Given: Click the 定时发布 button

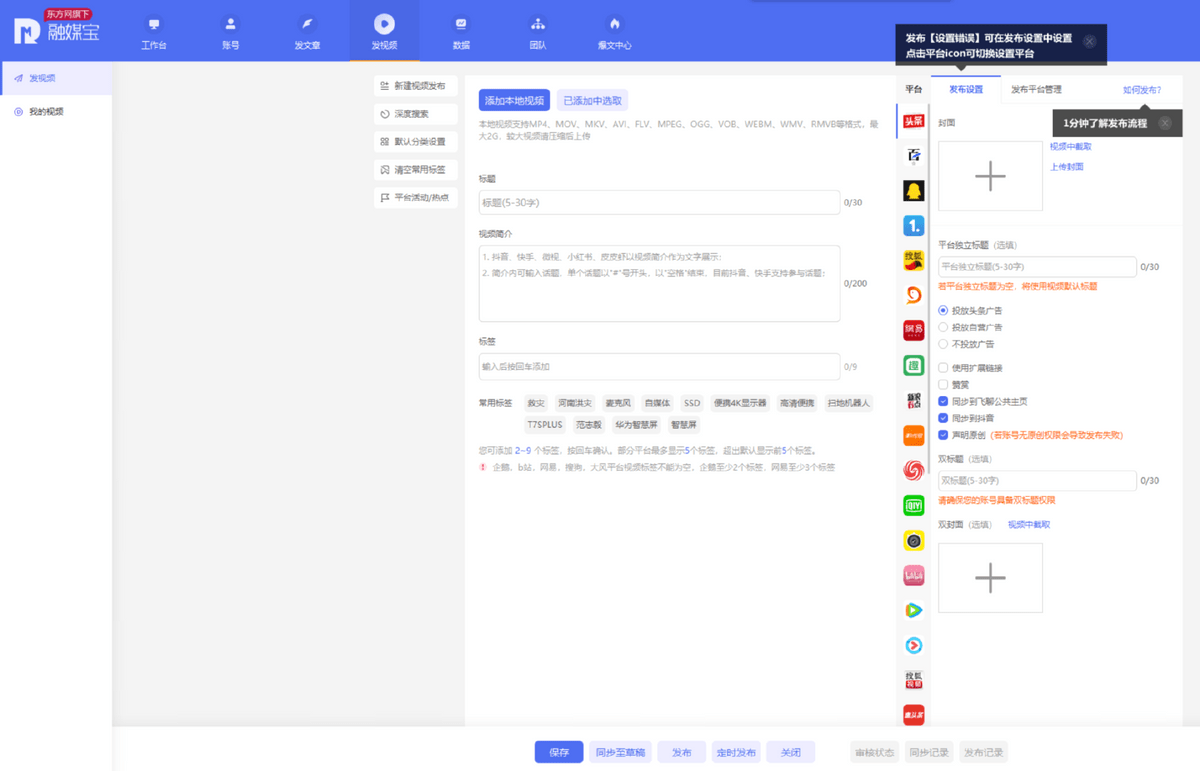Looking at the screenshot, I should 736,752.
